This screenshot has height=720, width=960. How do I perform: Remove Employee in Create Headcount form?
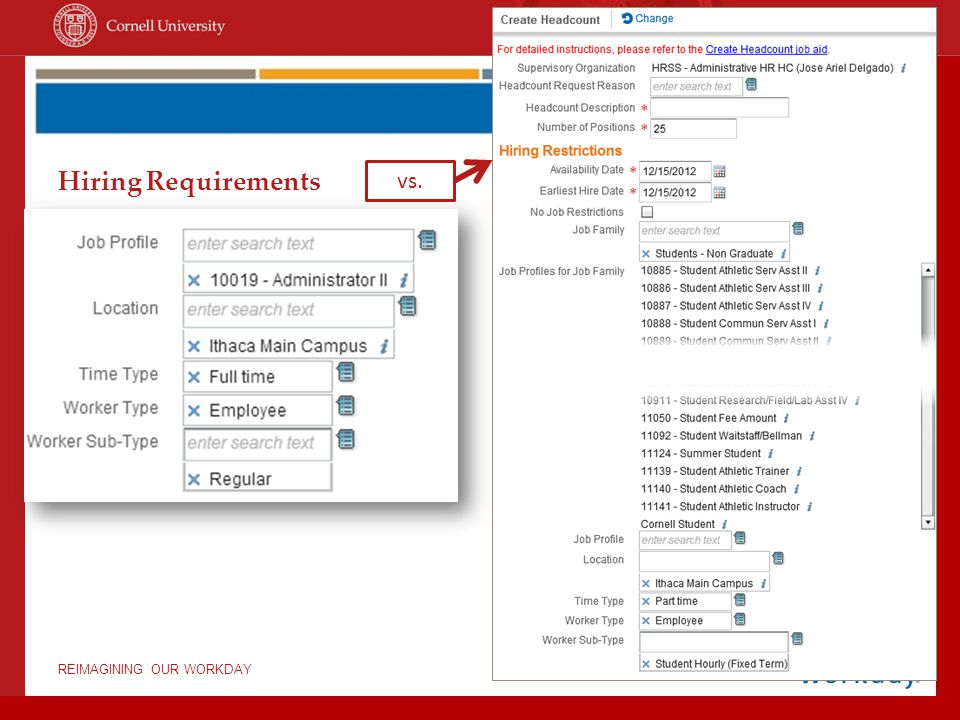coord(645,621)
